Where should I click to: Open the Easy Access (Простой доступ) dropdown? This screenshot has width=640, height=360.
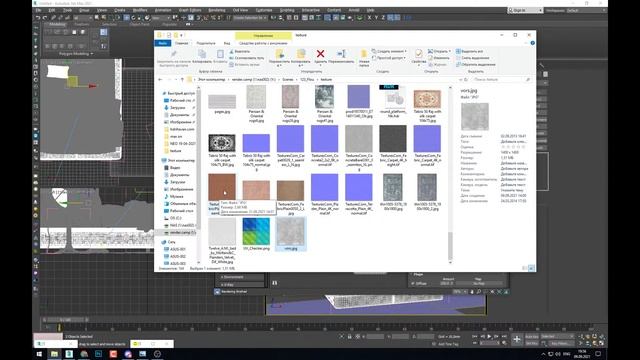(x=389, y=58)
